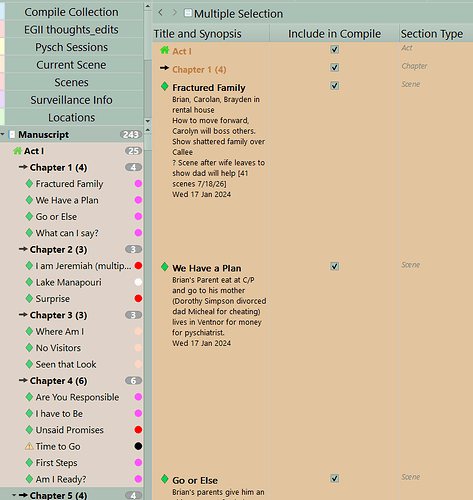
Task: Click the Manuscript document icon in binder
Action: (12, 134)
